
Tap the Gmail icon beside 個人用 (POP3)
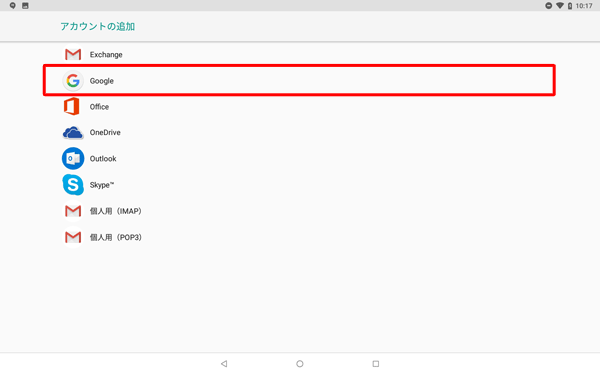[x=73, y=237]
